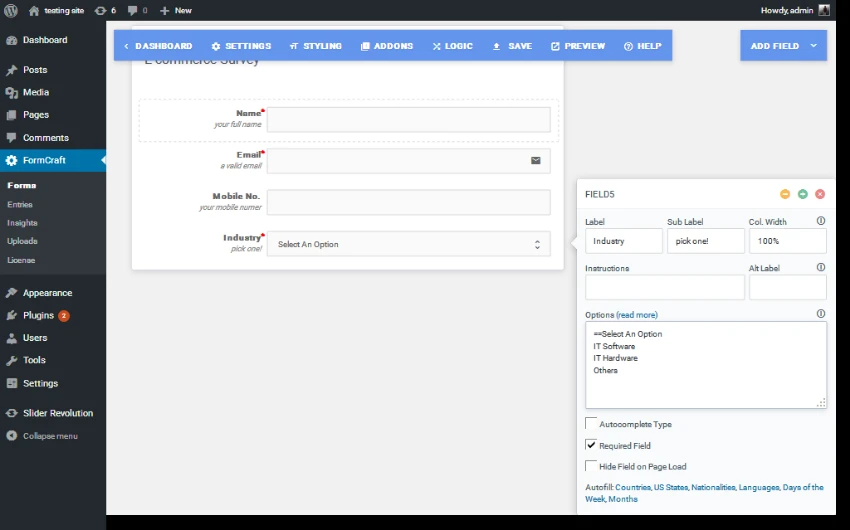Open WordPress Settings in sidebar
850x530 pixels.
pos(53,383)
